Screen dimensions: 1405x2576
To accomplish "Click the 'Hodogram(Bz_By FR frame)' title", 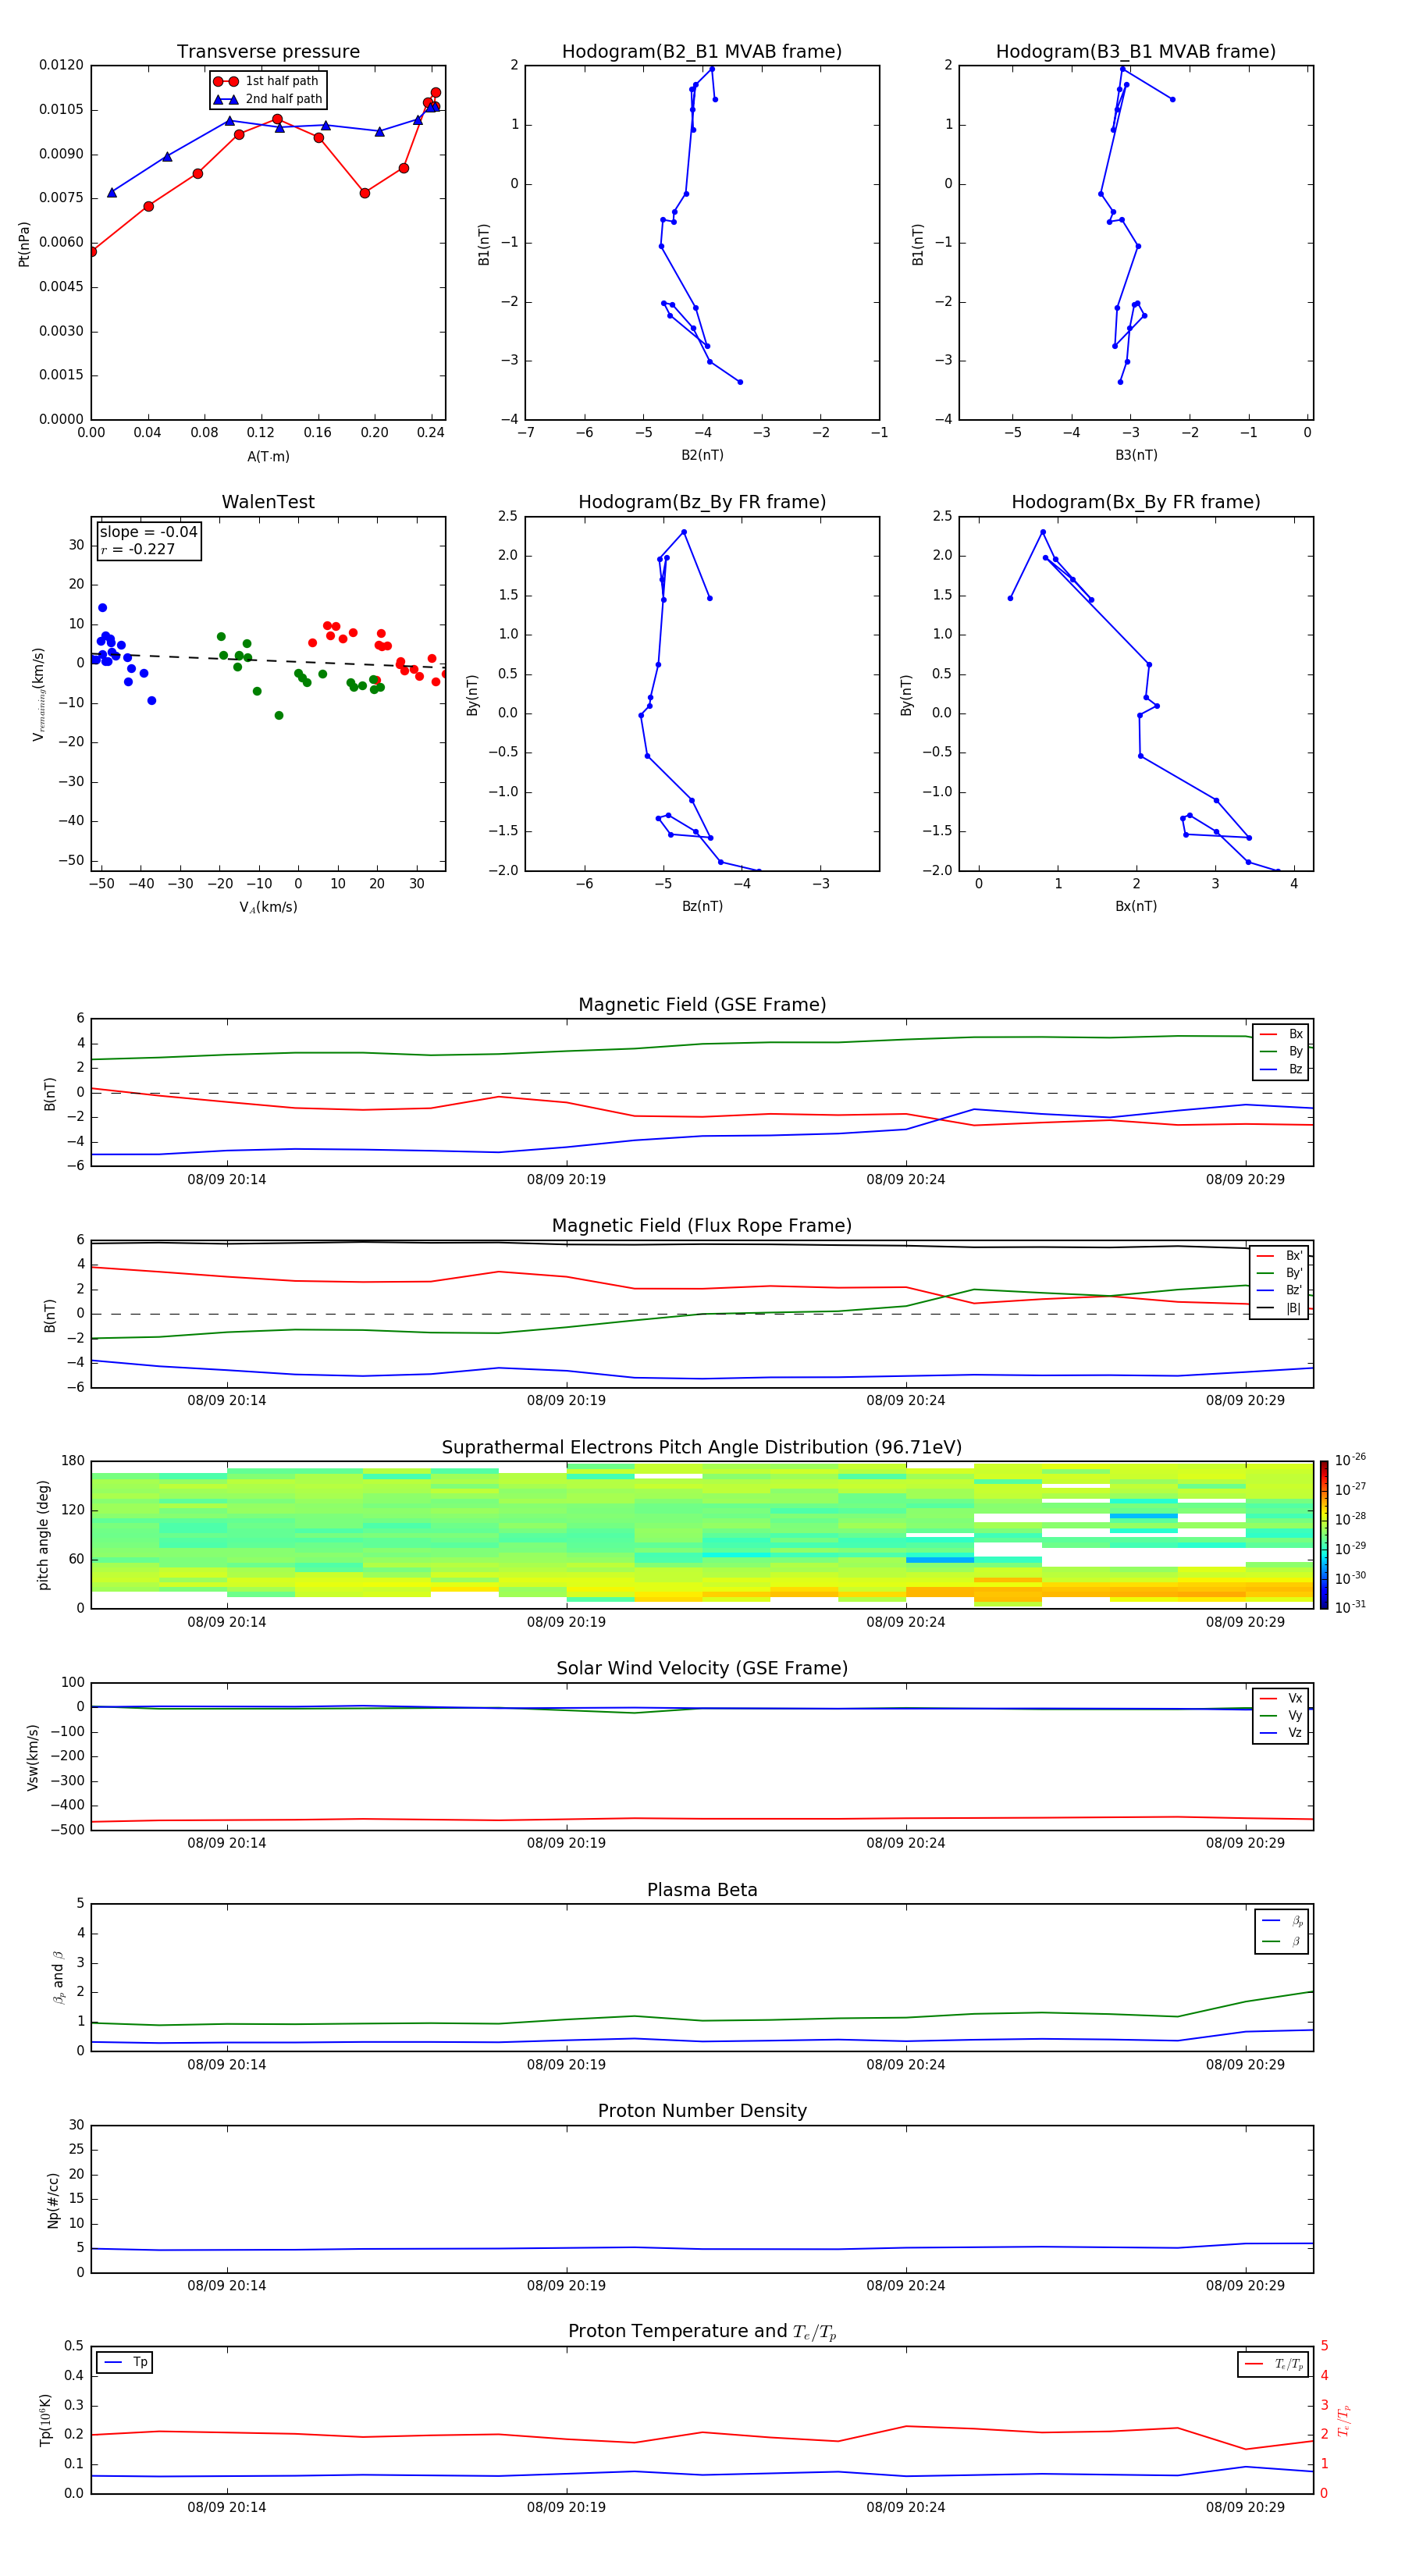I will point(702,502).
